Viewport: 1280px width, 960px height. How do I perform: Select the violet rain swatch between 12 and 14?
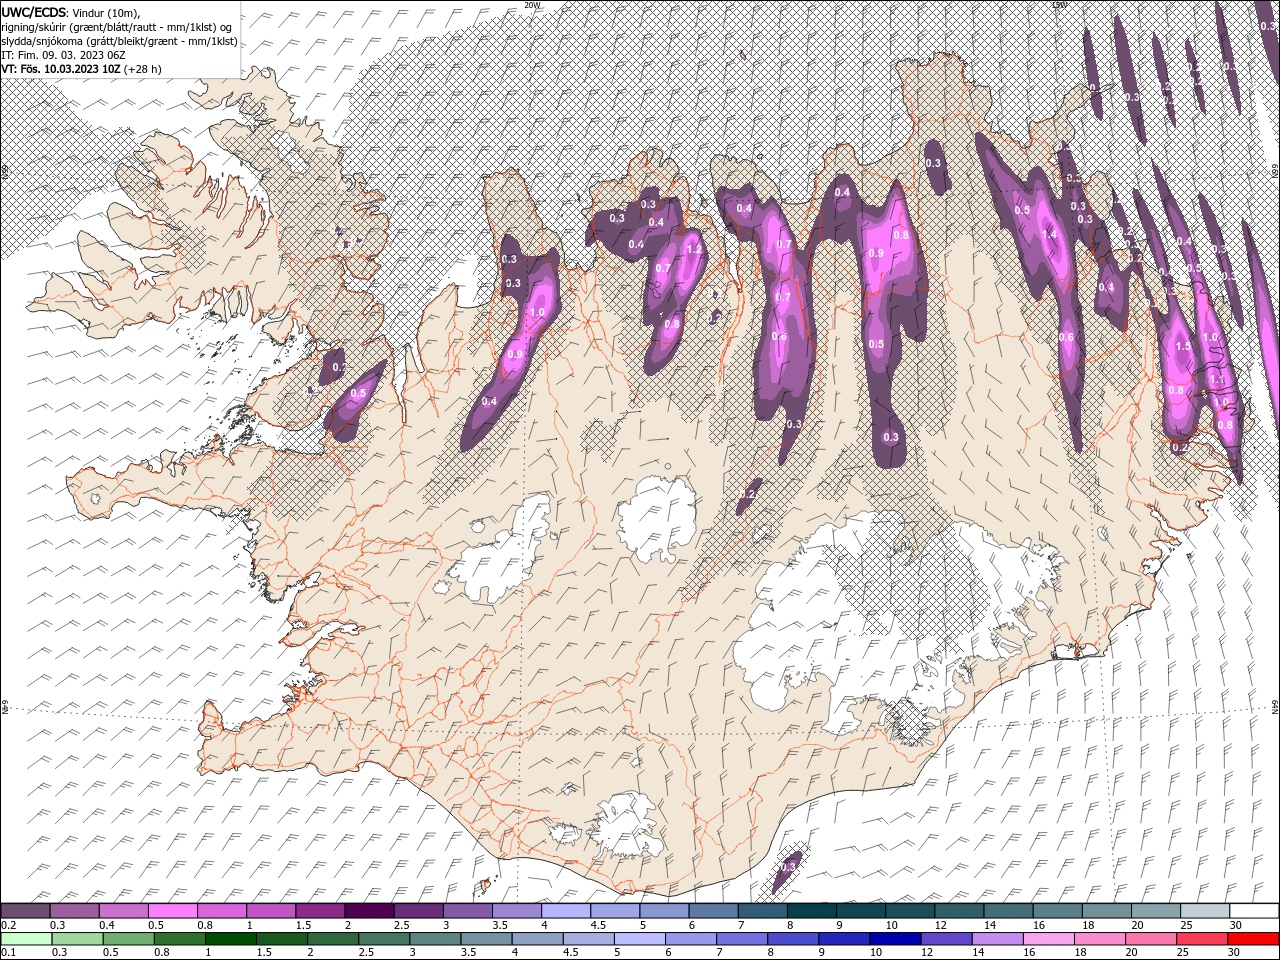point(945,939)
